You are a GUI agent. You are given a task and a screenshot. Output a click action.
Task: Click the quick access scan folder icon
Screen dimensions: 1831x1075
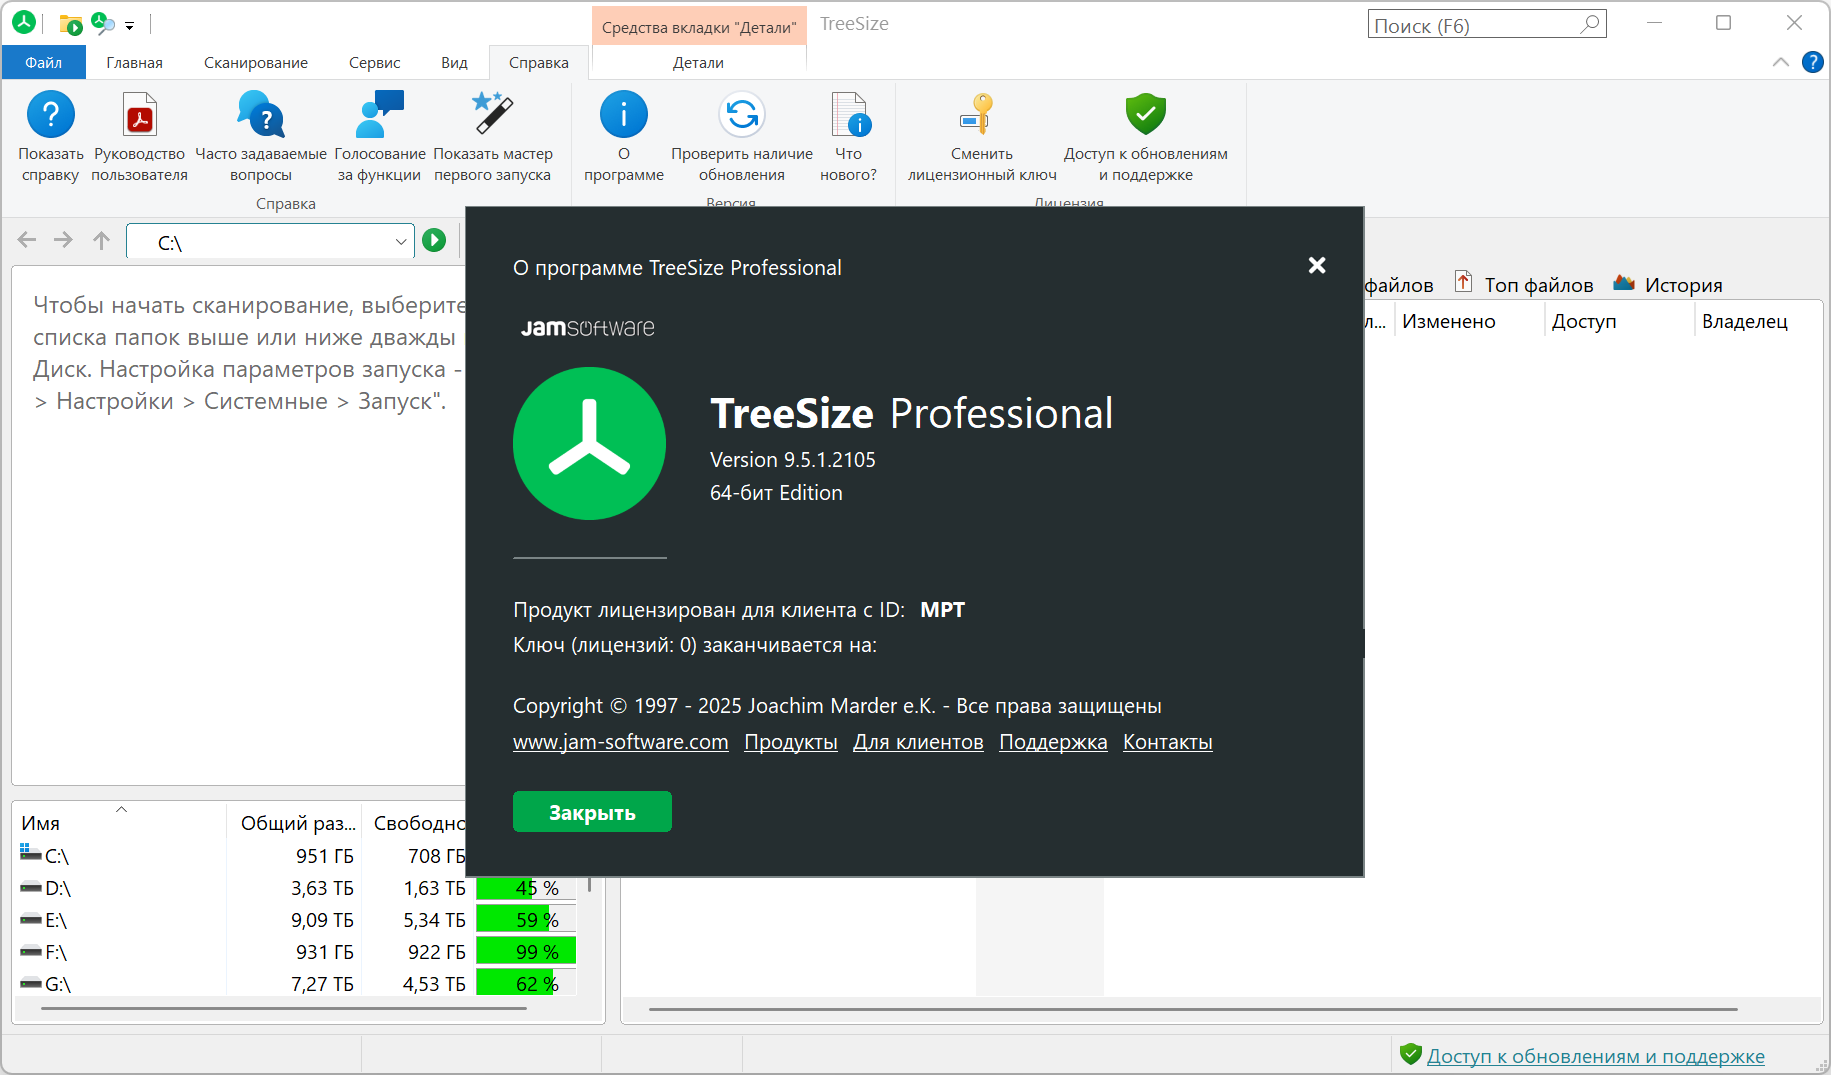pyautogui.click(x=71, y=24)
